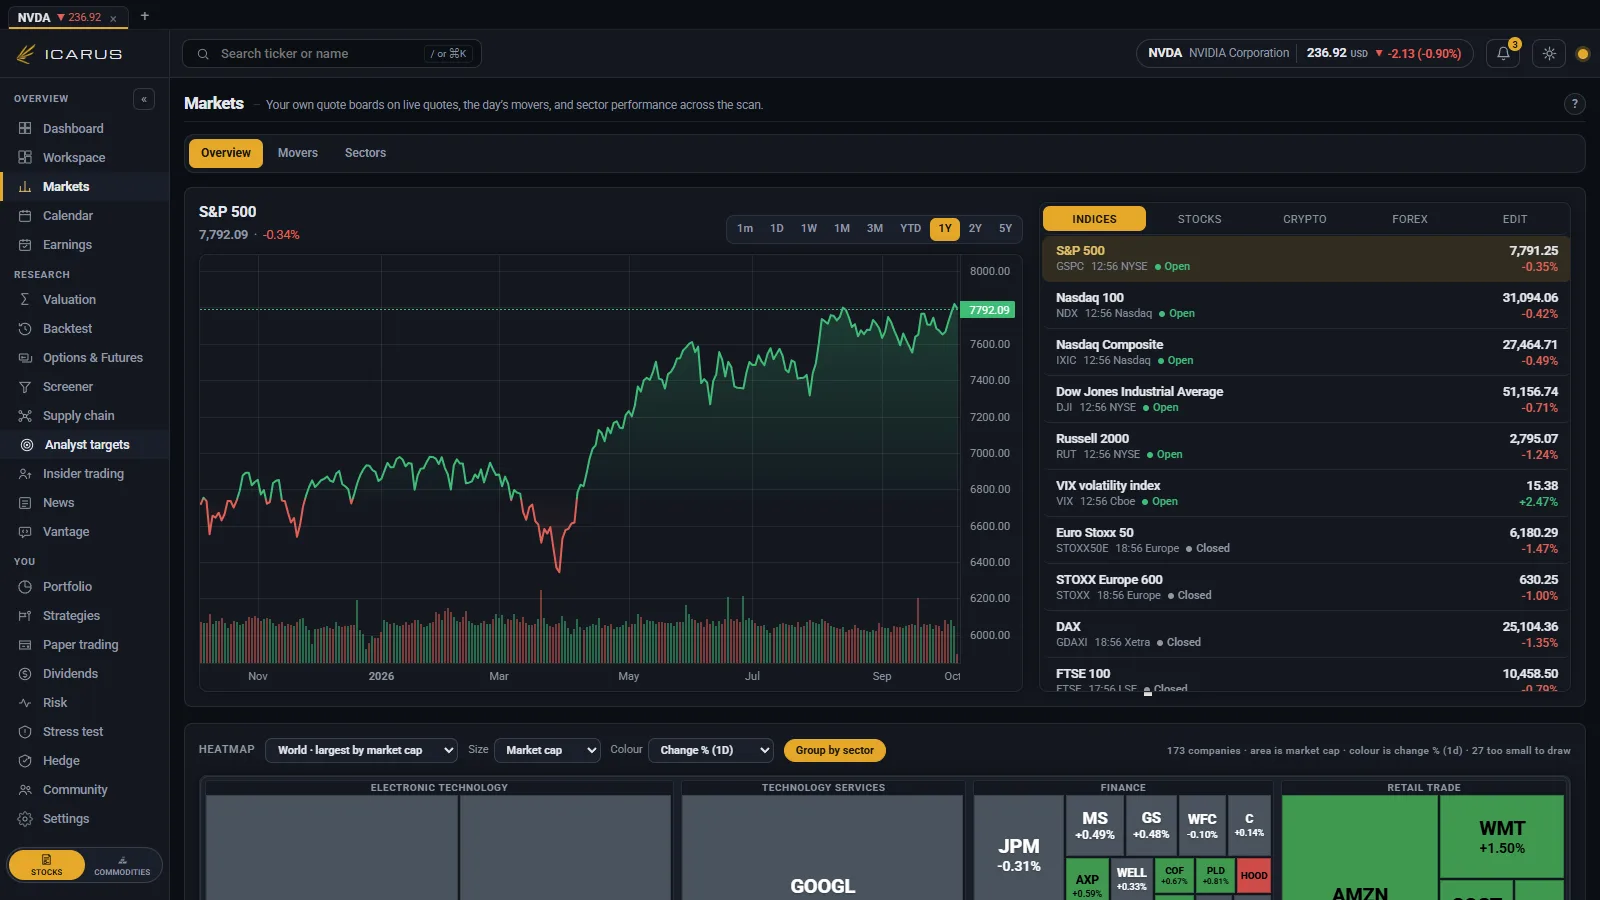
Task: Open a new tab with the plus icon
Action: pyautogui.click(x=145, y=16)
